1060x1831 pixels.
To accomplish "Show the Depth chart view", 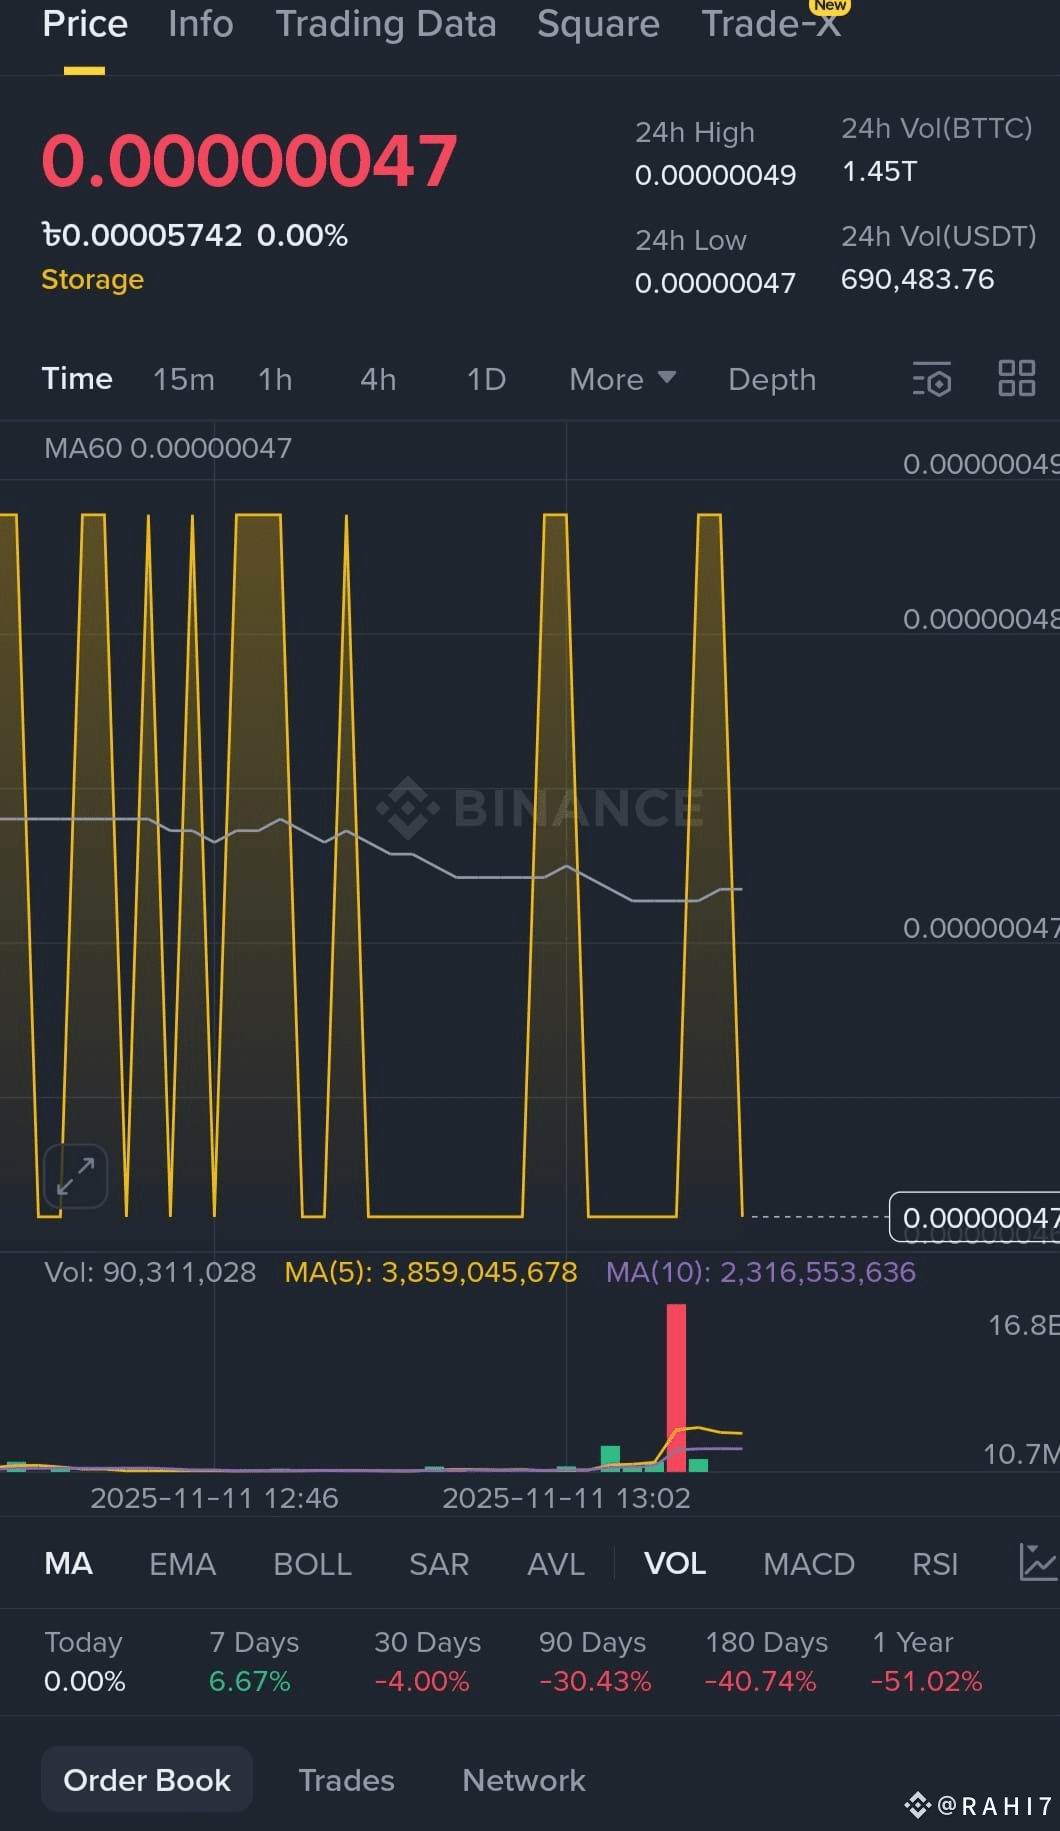I will coord(772,379).
